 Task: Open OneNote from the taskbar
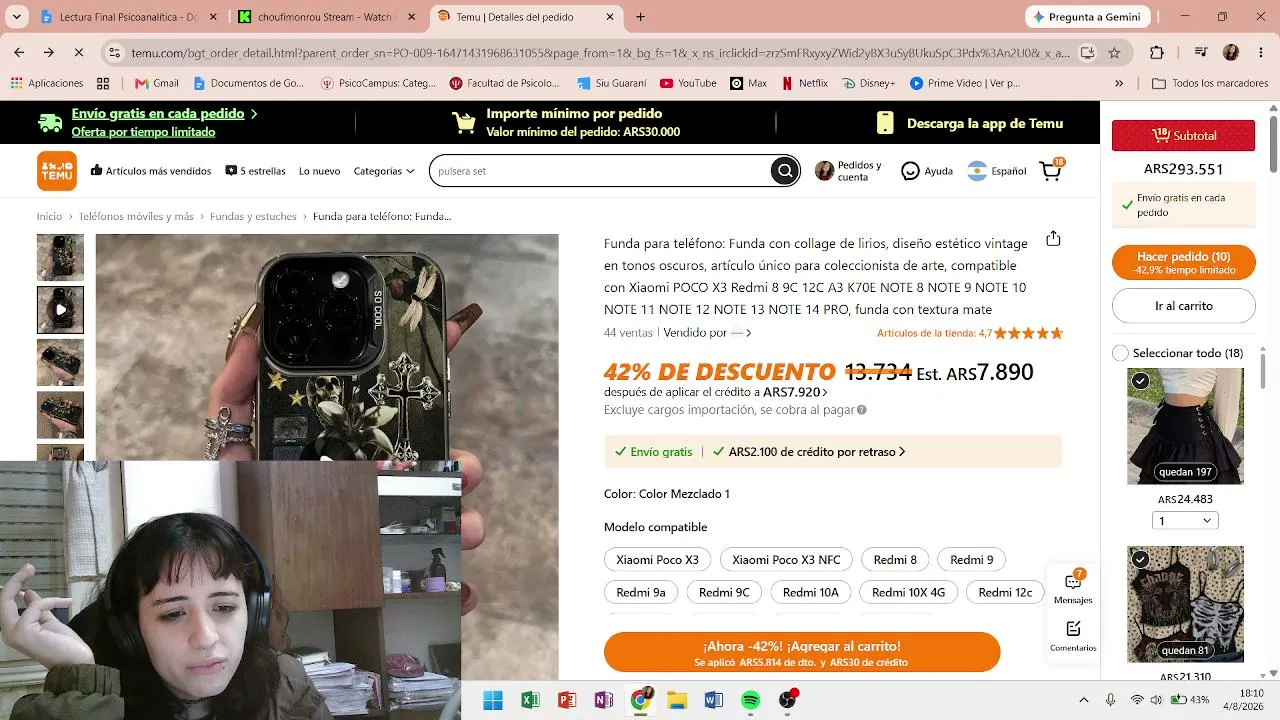point(604,700)
